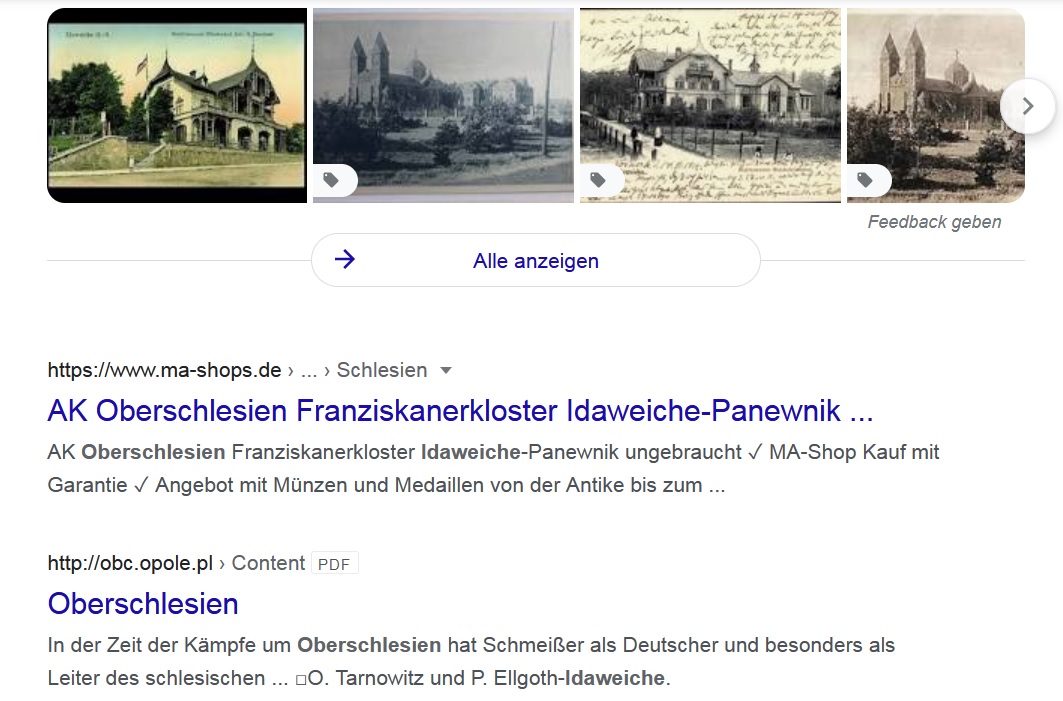Open the gray church postcard thumbnail
Image resolution: width=1063 pixels, height=701 pixels.
point(443,106)
